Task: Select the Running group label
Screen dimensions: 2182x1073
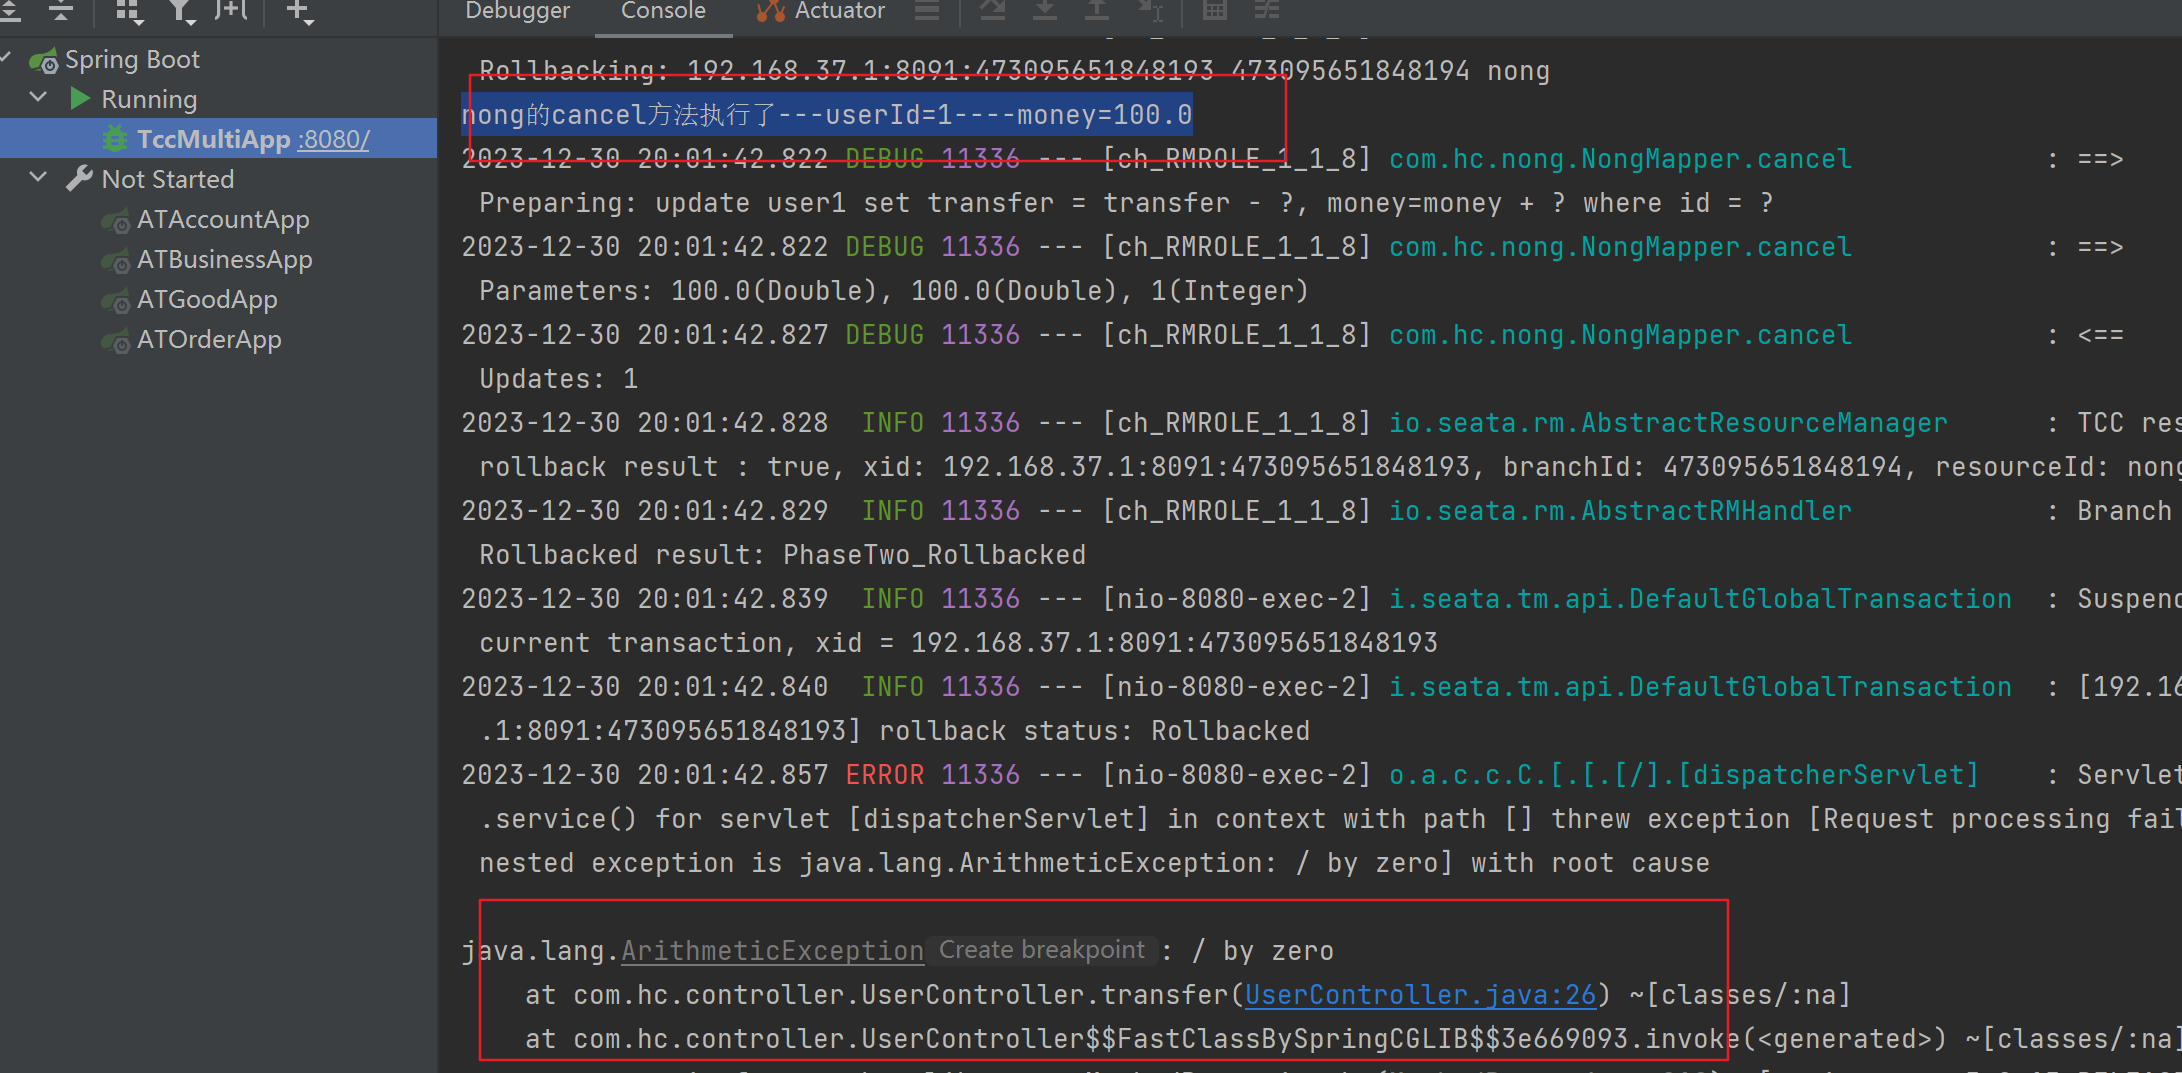Action: tap(149, 99)
